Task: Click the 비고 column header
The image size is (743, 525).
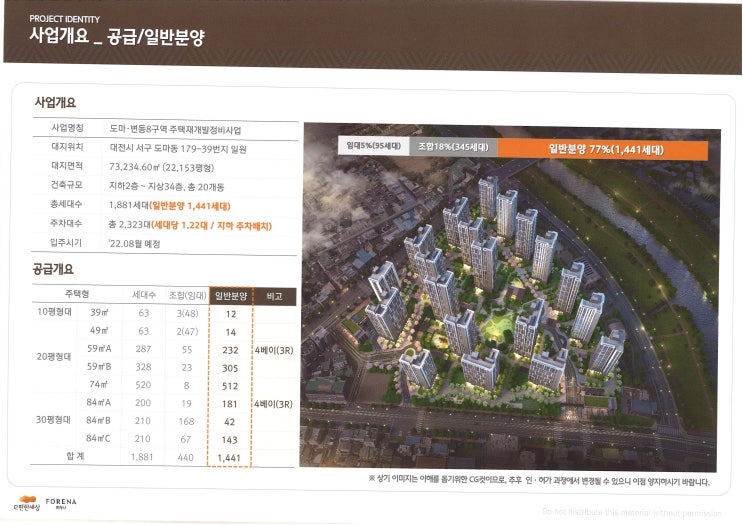Action: click(x=274, y=297)
